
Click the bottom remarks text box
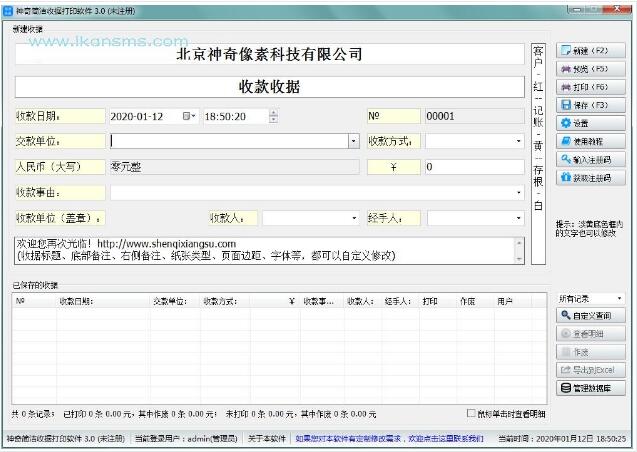click(x=265, y=251)
